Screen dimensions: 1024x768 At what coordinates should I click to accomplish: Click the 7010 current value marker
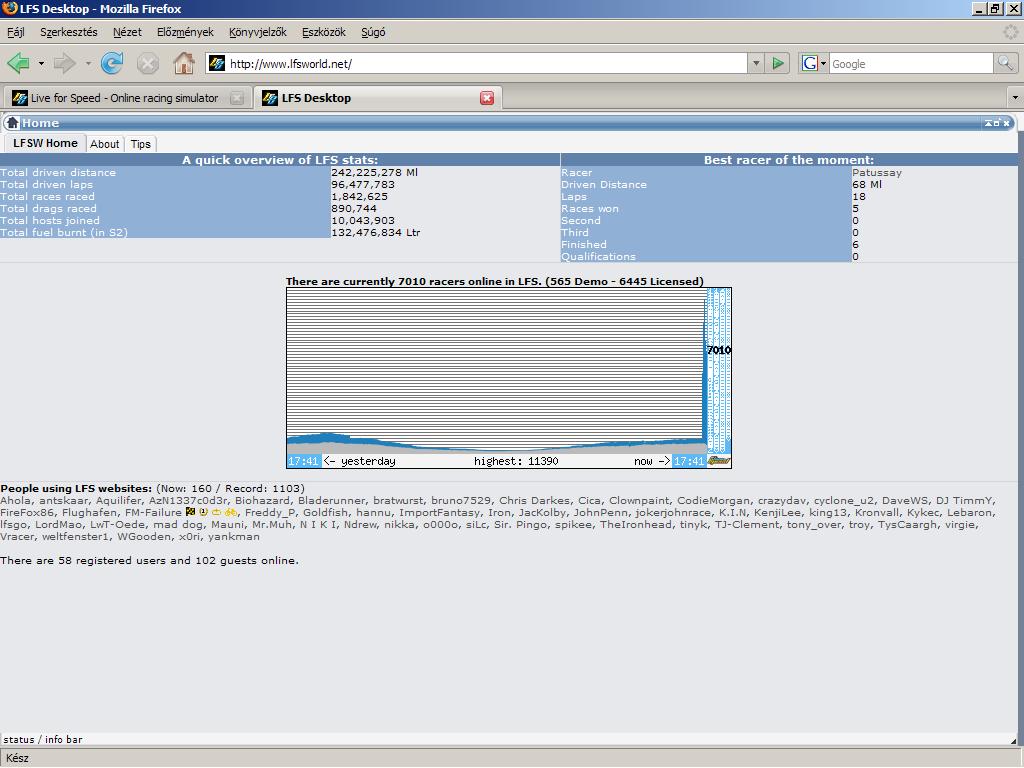[719, 350]
